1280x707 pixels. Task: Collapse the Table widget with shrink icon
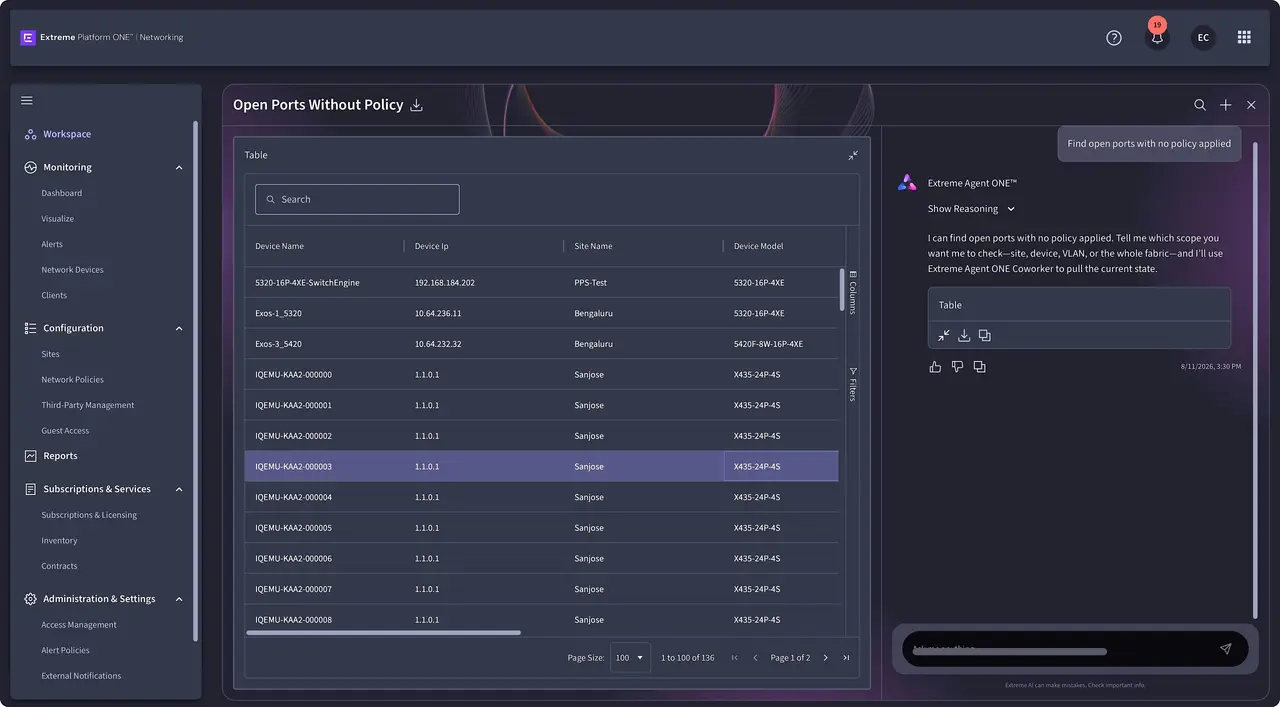pos(853,155)
